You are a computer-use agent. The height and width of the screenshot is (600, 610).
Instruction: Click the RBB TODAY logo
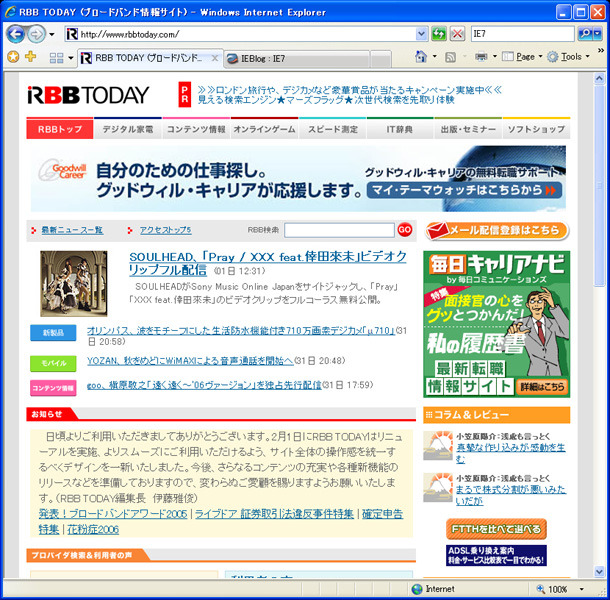(88, 95)
